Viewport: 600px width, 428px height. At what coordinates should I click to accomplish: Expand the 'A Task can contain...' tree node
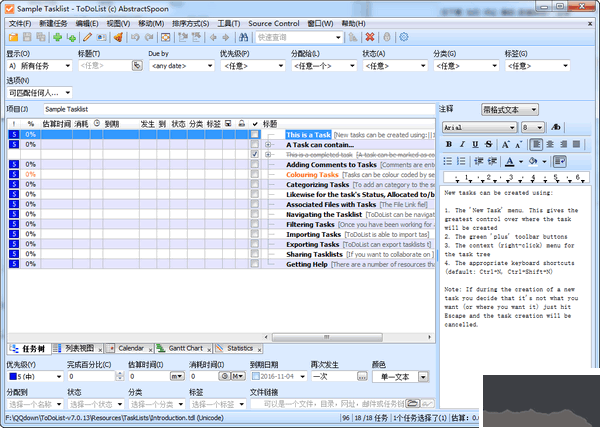pos(268,144)
